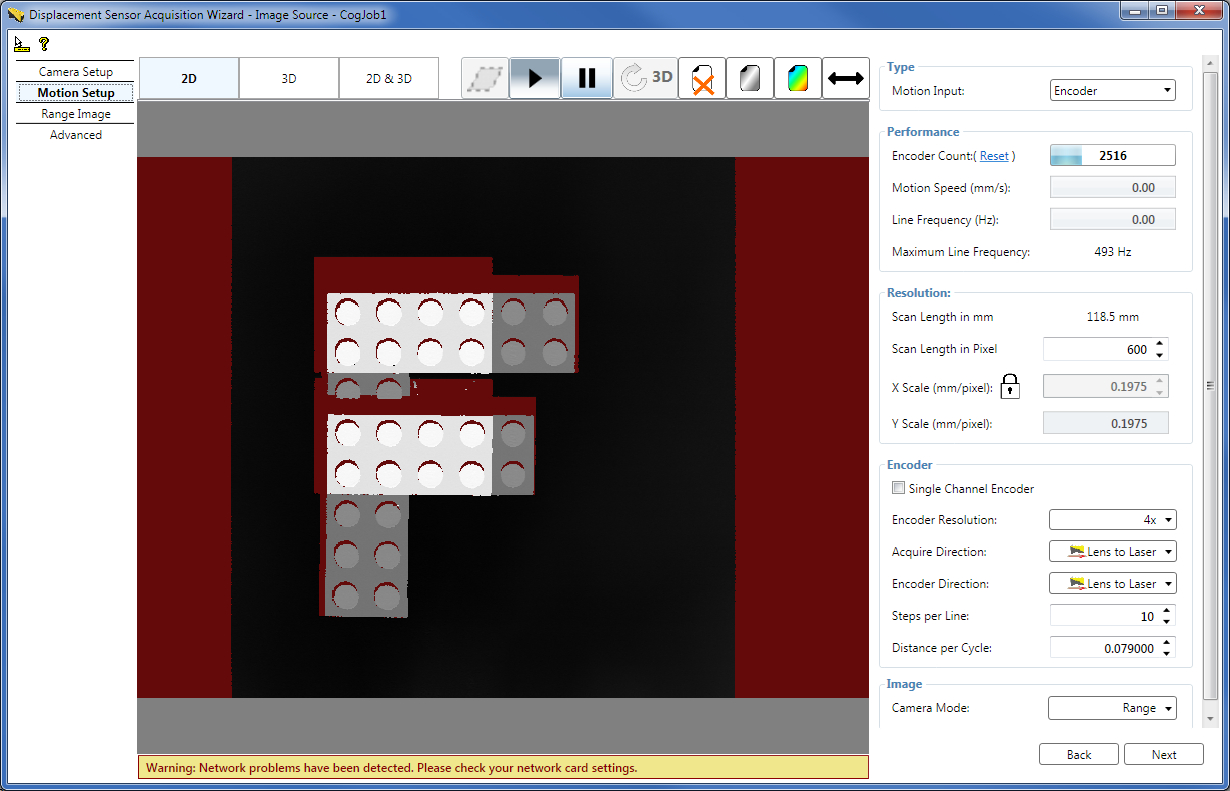1230x791 pixels.
Task: Reset the Encoder Count
Action: click(x=995, y=155)
